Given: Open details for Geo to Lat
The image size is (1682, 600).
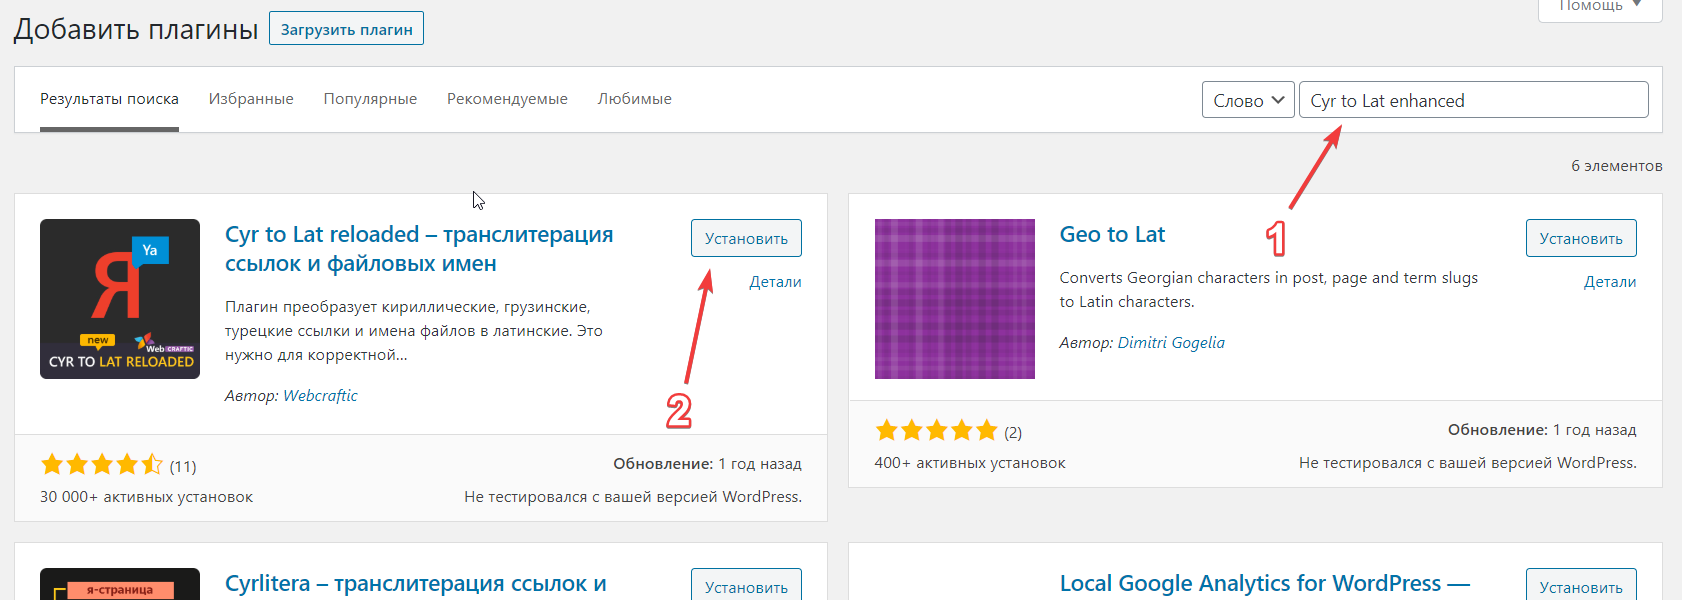Looking at the screenshot, I should [1609, 282].
